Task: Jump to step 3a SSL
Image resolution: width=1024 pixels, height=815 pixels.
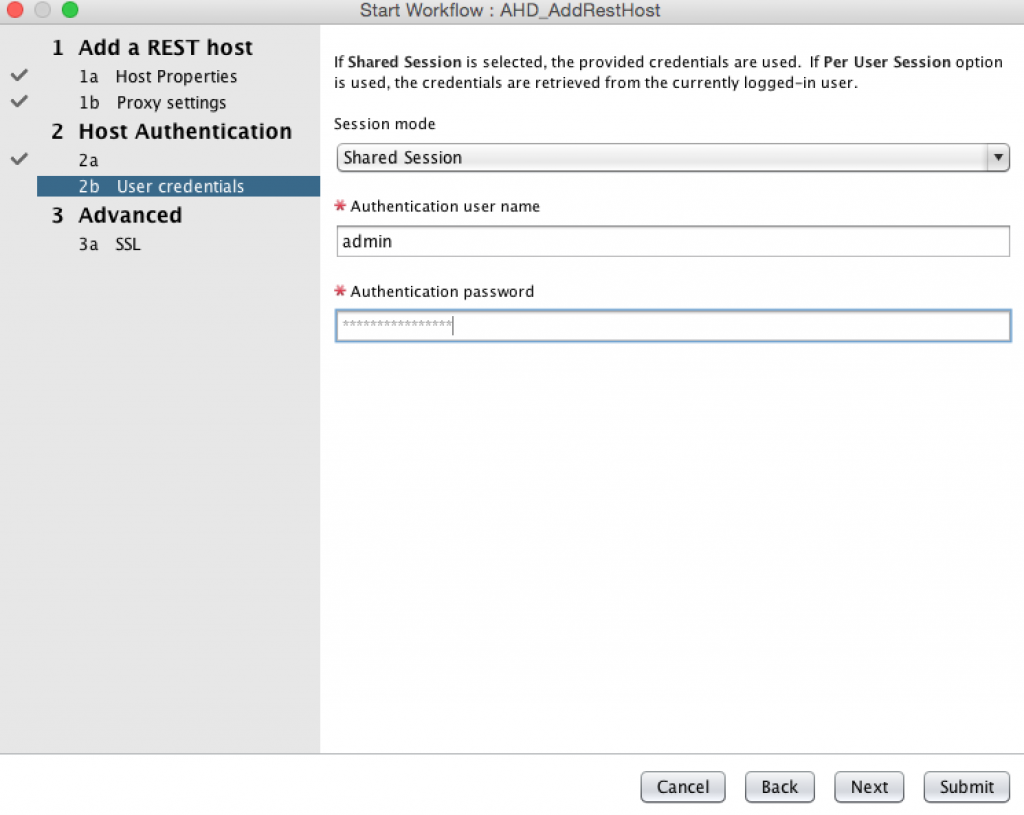Action: (110, 244)
